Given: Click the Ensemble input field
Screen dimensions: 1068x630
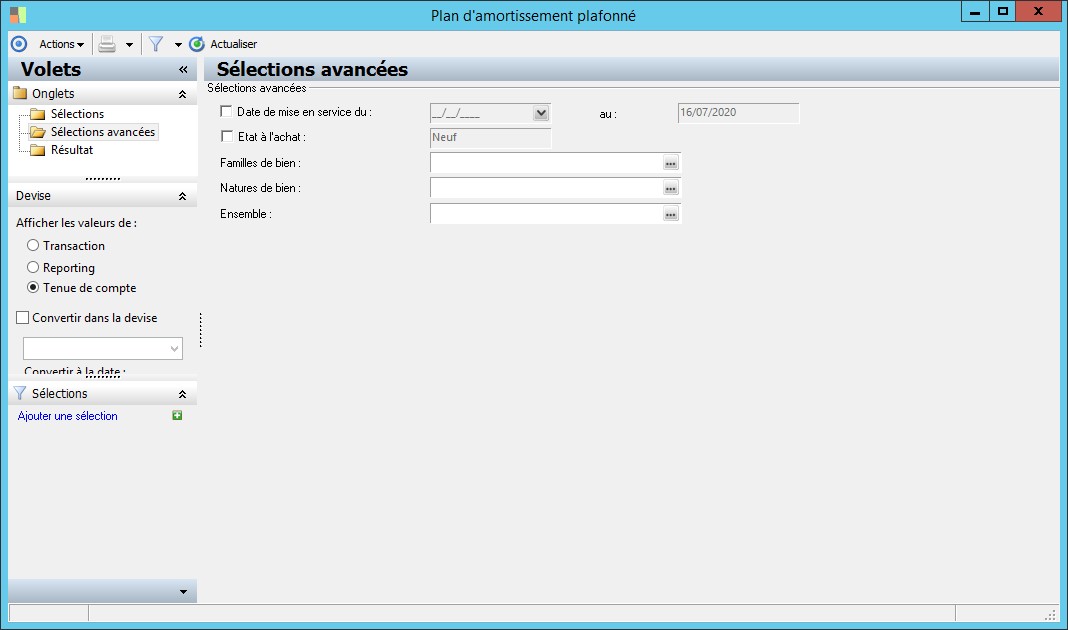Looking at the screenshot, I should (x=546, y=214).
